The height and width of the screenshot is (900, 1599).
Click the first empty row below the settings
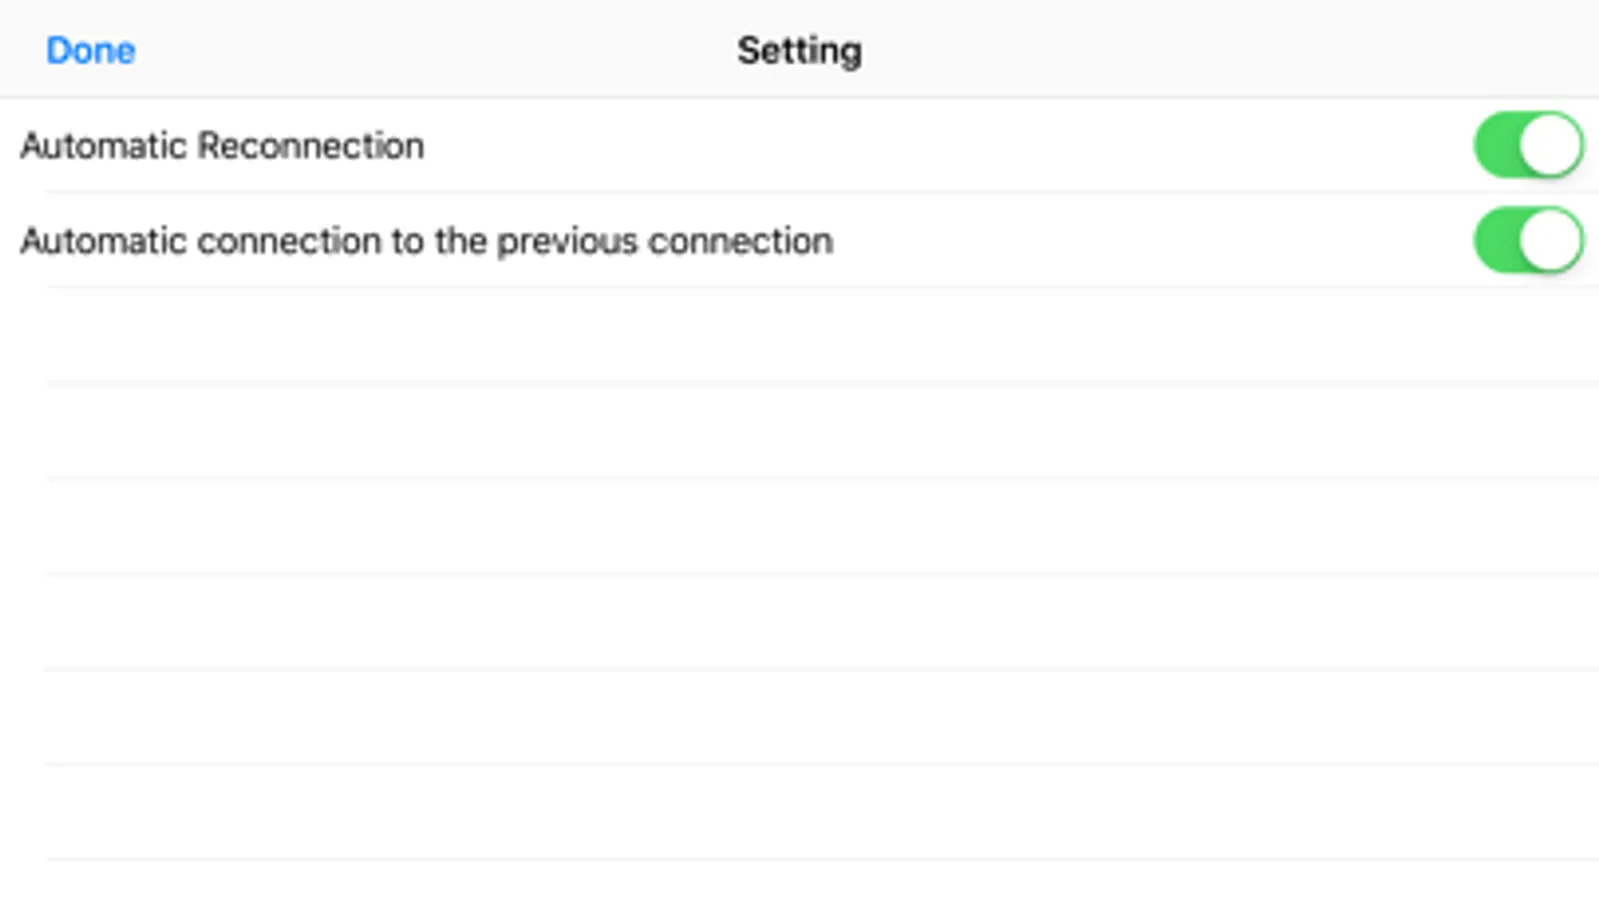[x=800, y=336]
